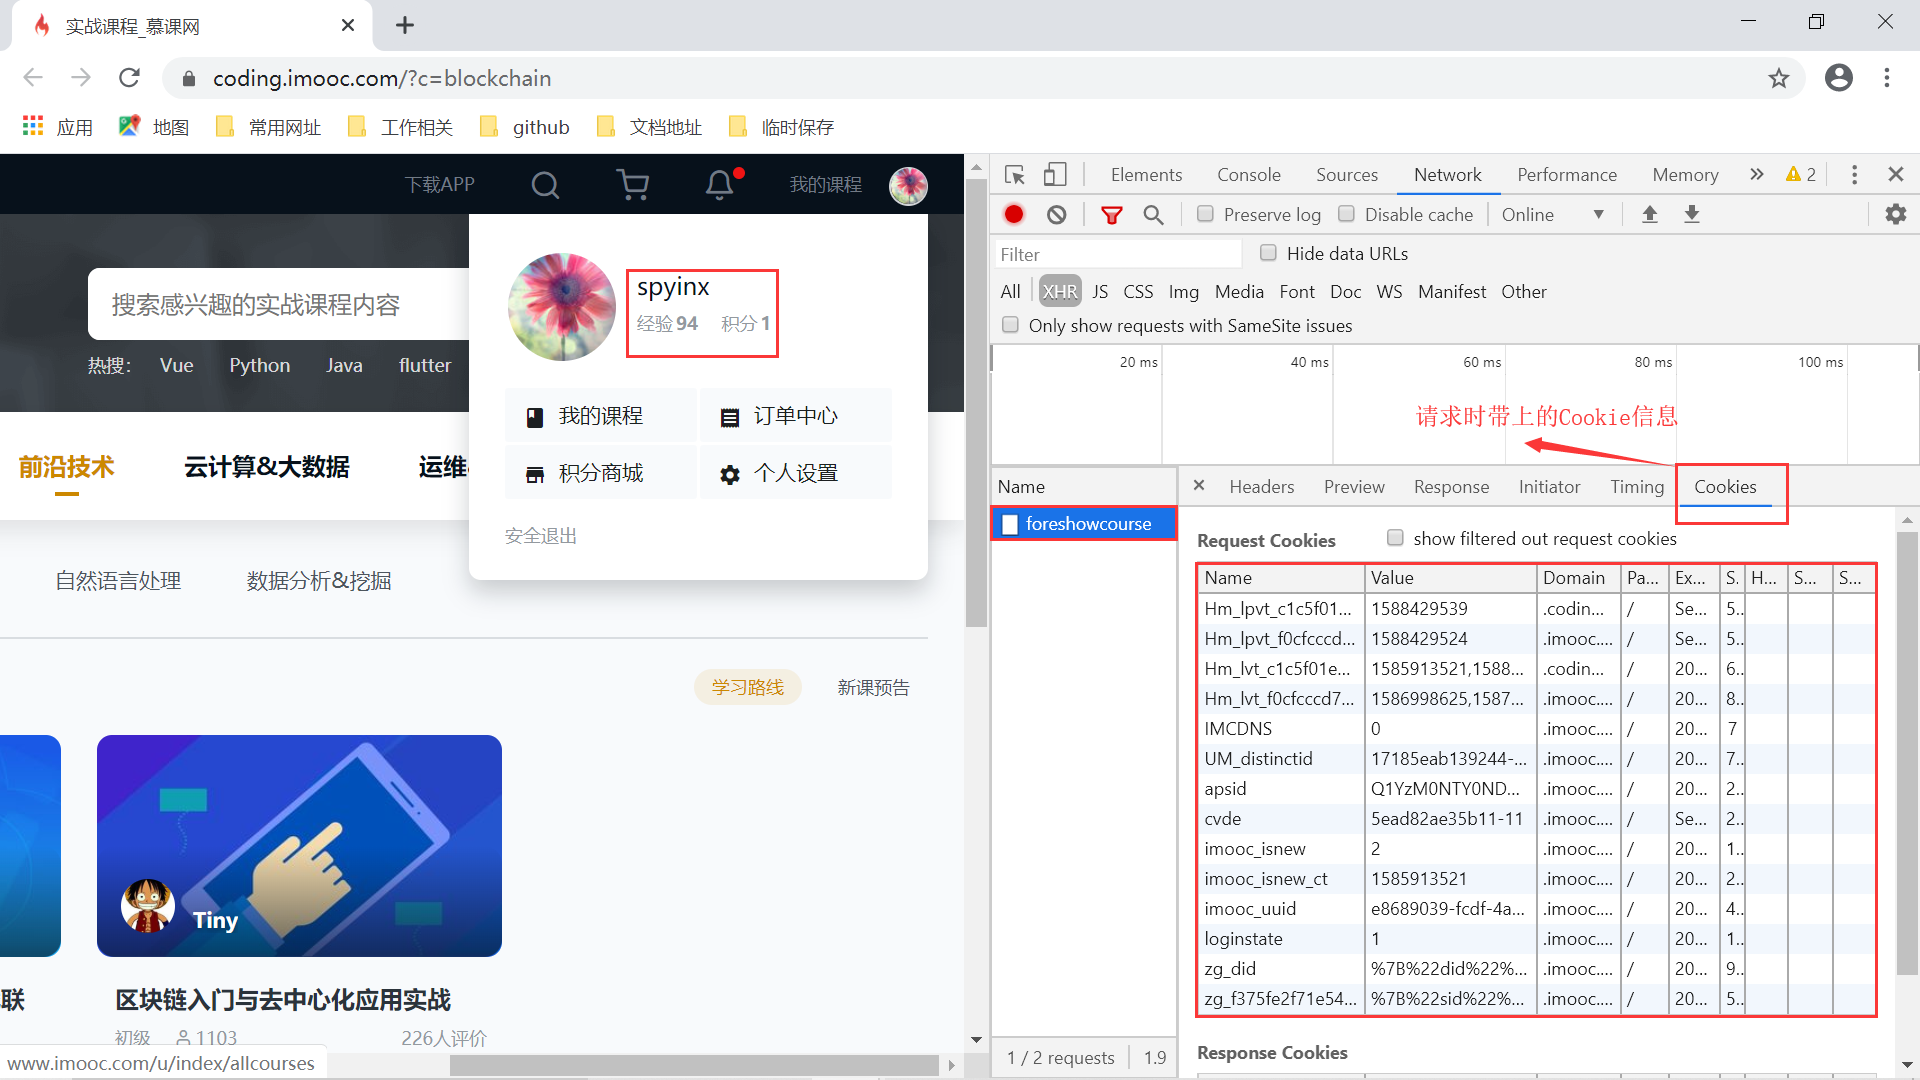Open the shopping cart icon
The image size is (1920, 1080).
(632, 184)
